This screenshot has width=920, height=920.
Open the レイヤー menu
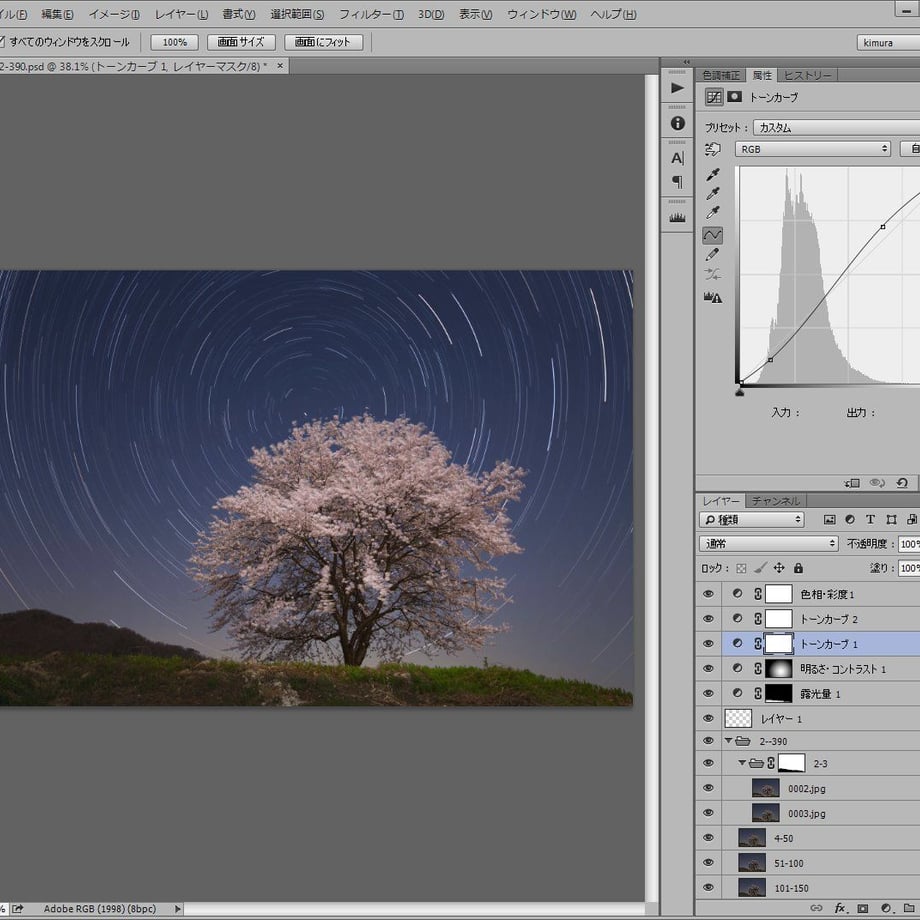coord(181,14)
